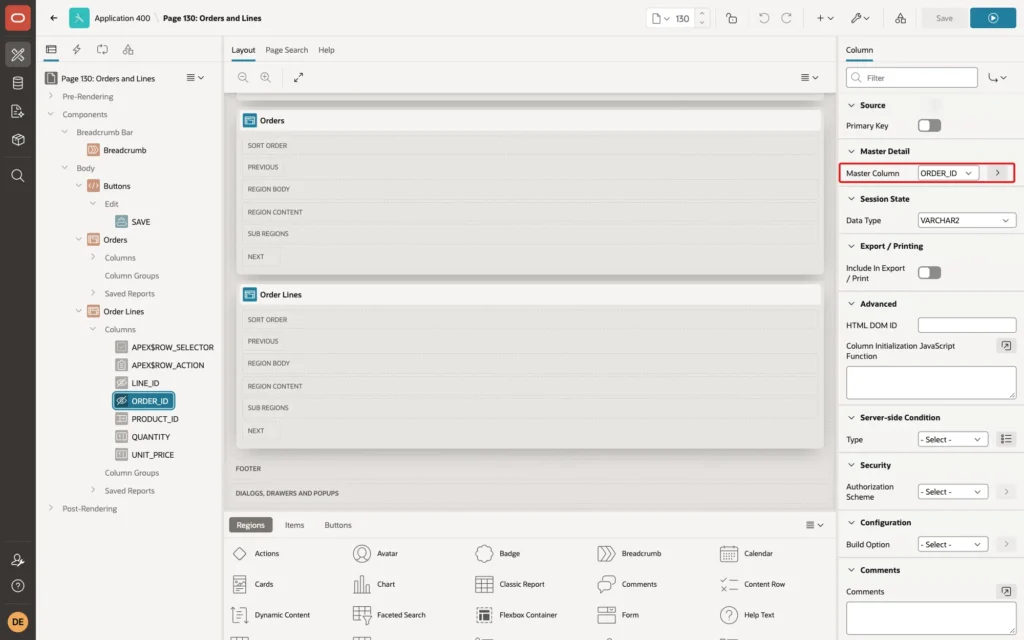Toggle the Primary Key switch

pyautogui.click(x=929, y=125)
